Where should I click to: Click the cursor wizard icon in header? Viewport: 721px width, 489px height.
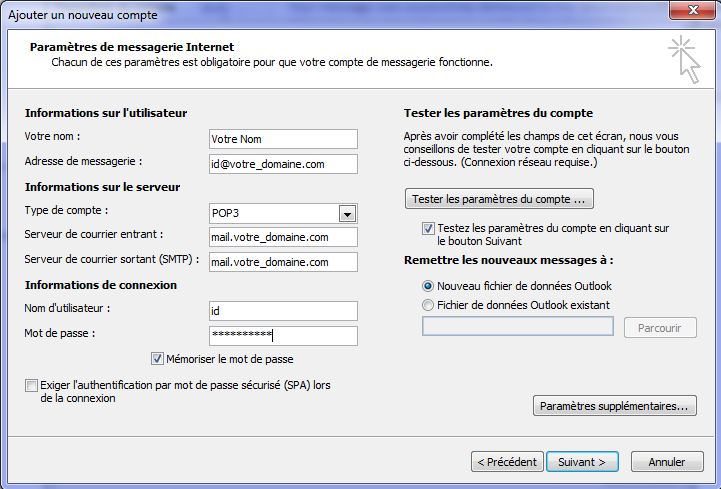pyautogui.click(x=684, y=59)
